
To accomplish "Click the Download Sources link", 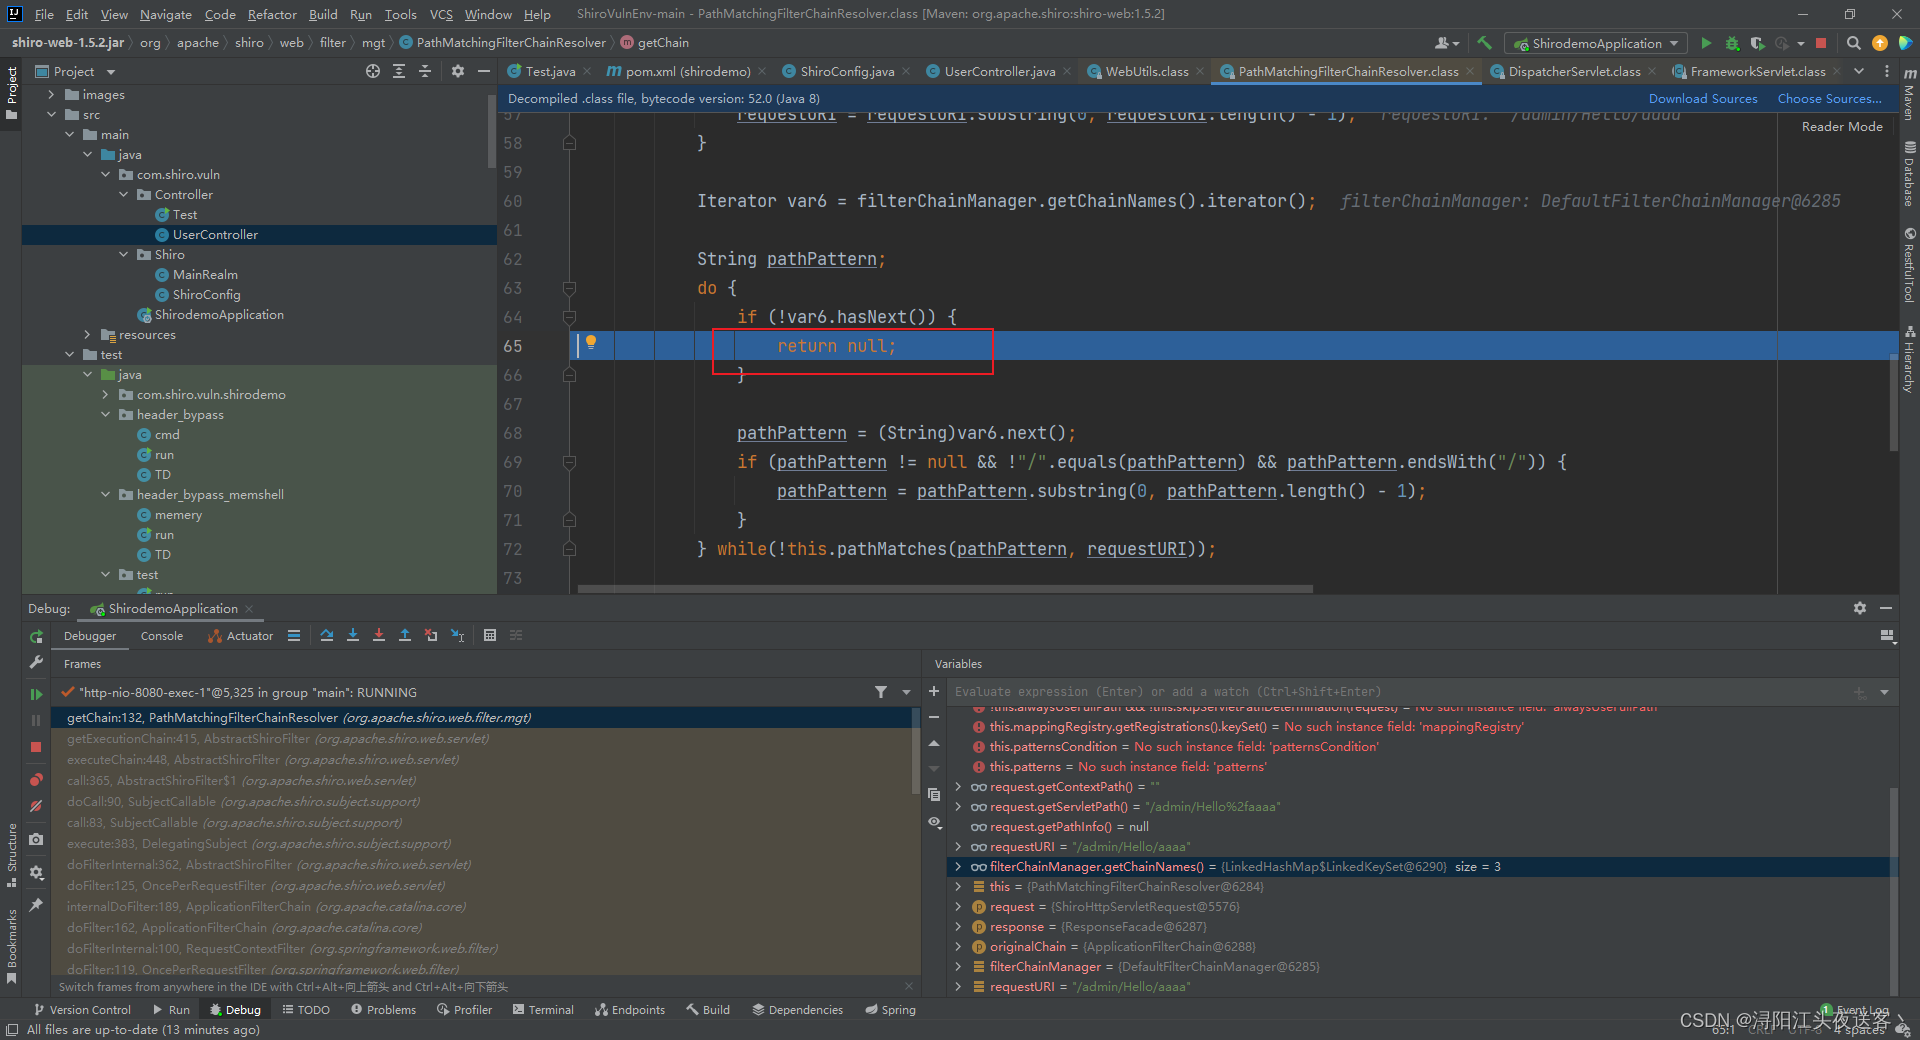I will [x=1703, y=99].
